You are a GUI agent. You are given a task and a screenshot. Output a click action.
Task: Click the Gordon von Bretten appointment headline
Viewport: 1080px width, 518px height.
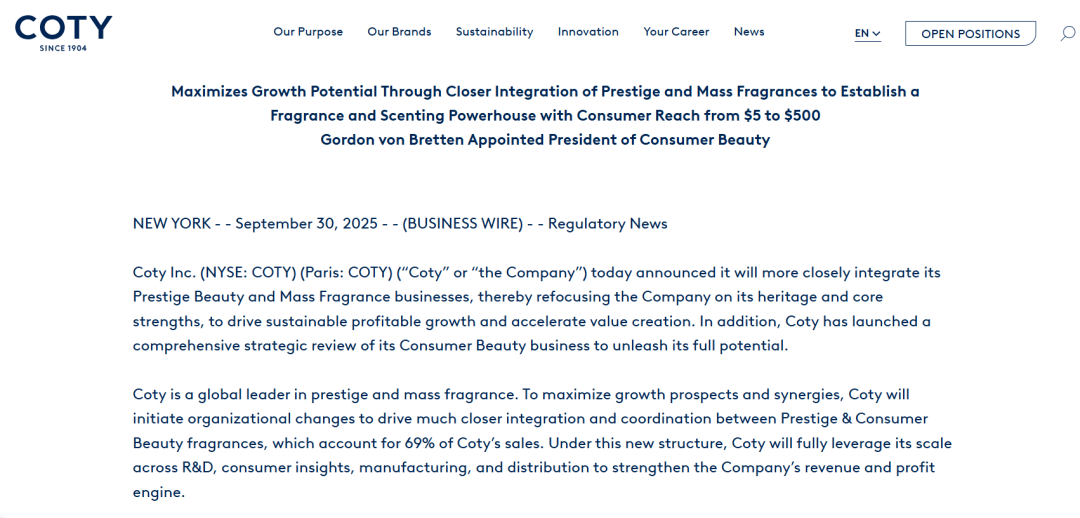click(x=545, y=140)
